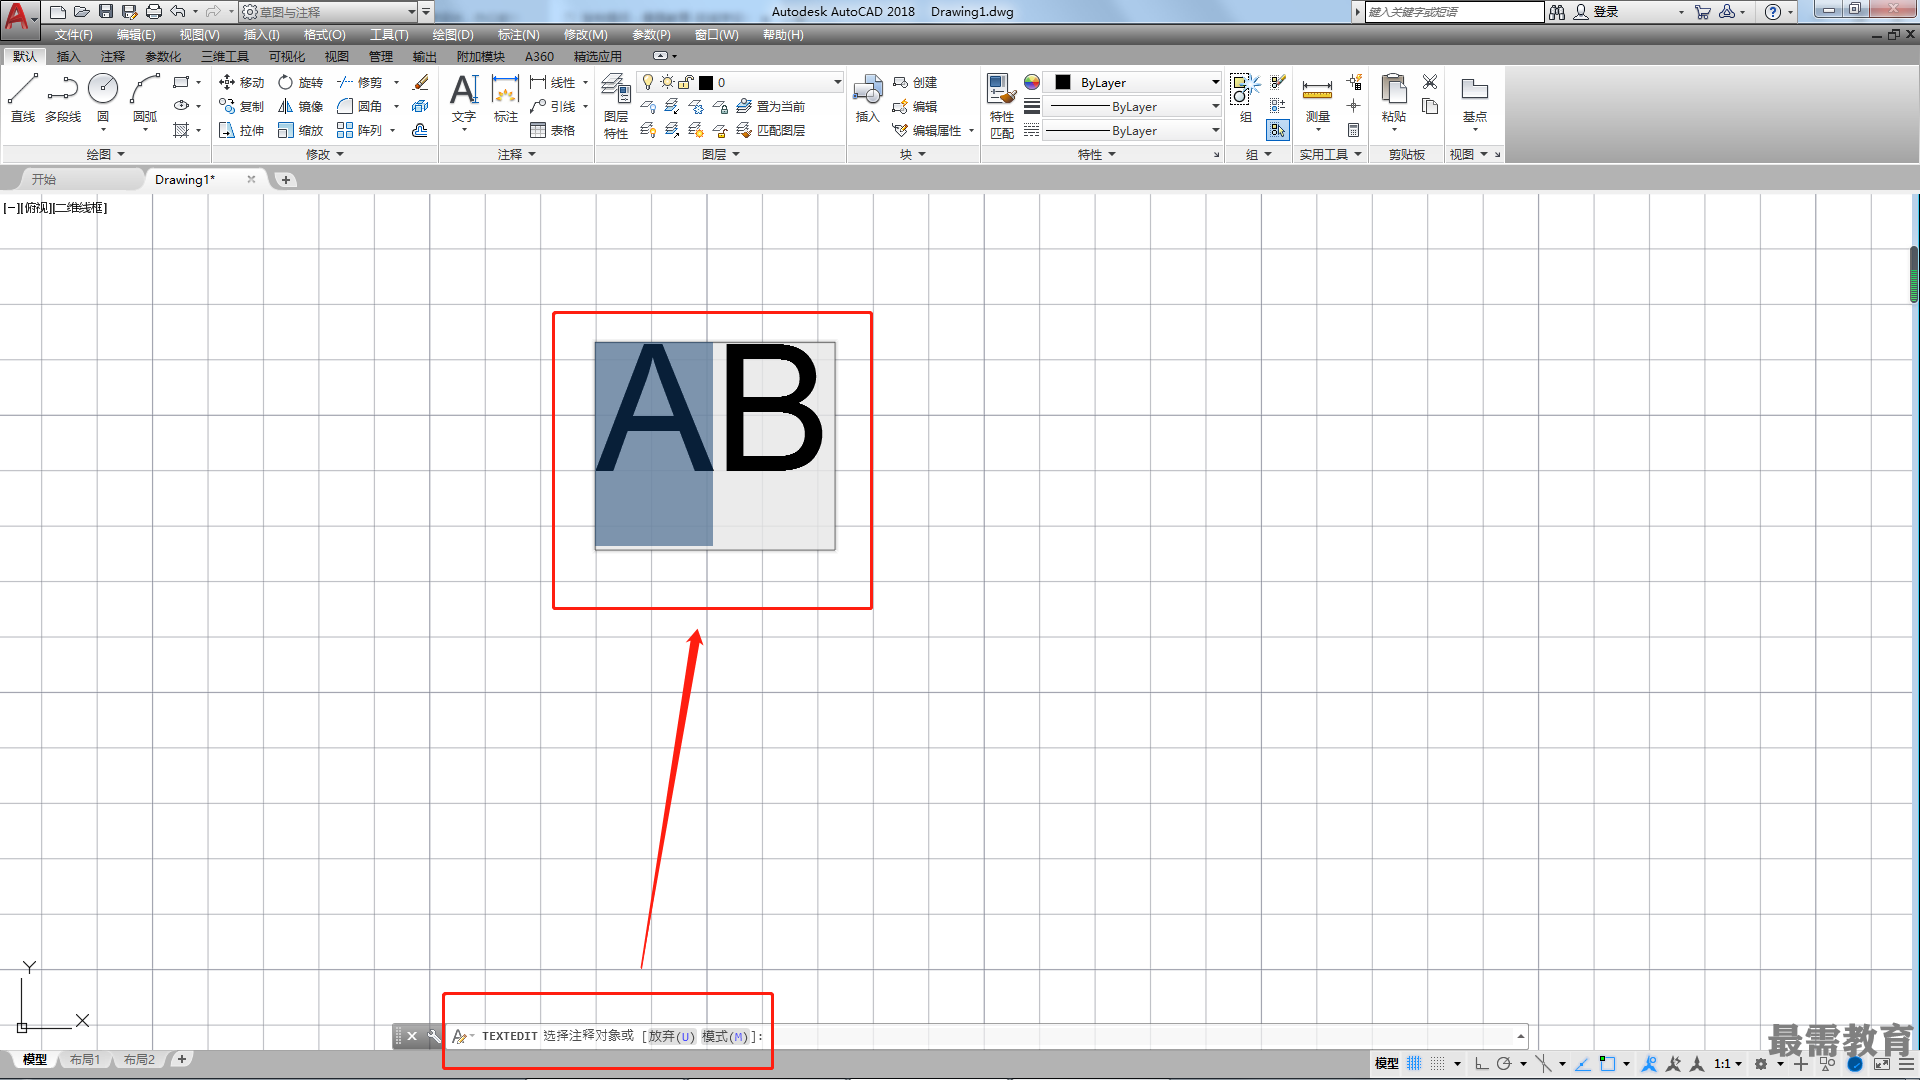
Task: Select the Arc (圆弧) tool
Action: (x=145, y=98)
